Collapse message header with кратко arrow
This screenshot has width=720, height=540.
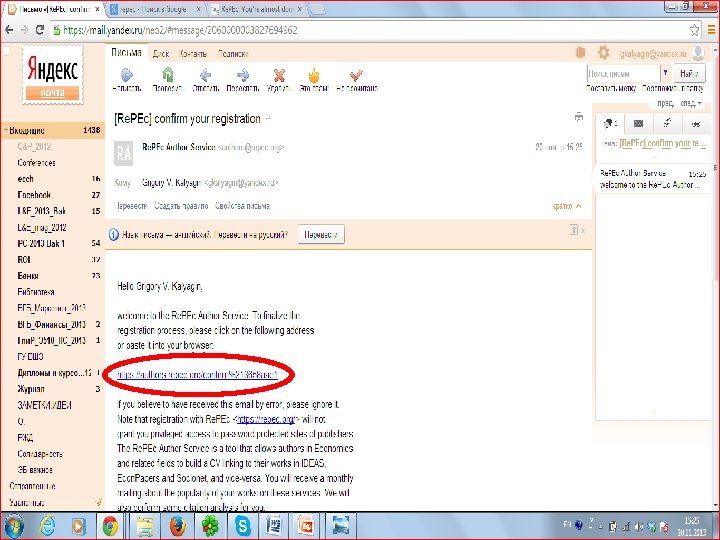579,206
